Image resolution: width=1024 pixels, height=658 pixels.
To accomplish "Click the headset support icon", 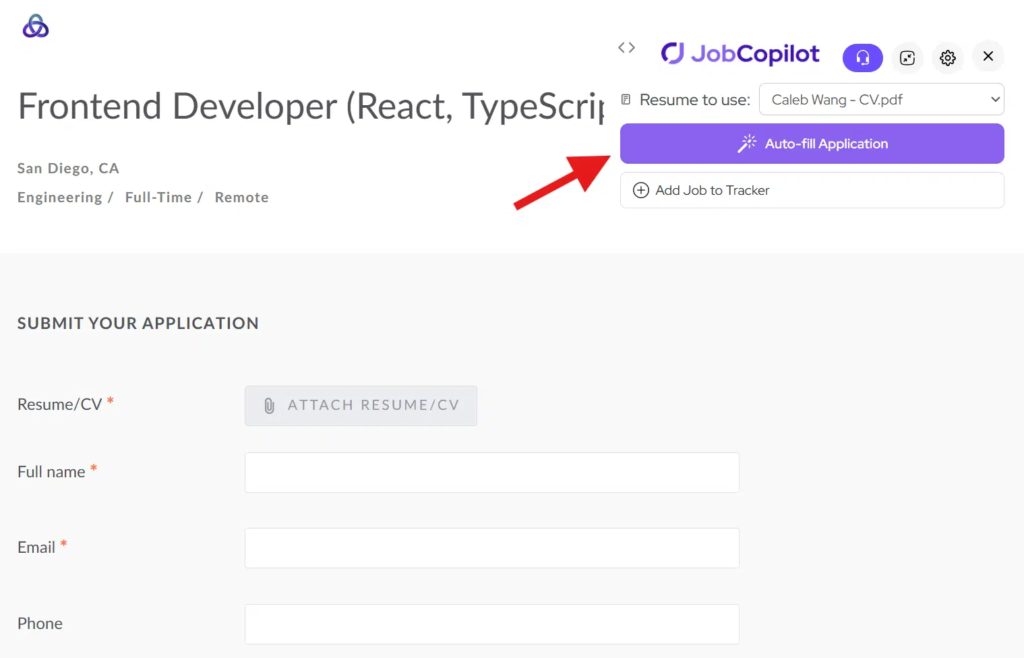I will pos(862,57).
